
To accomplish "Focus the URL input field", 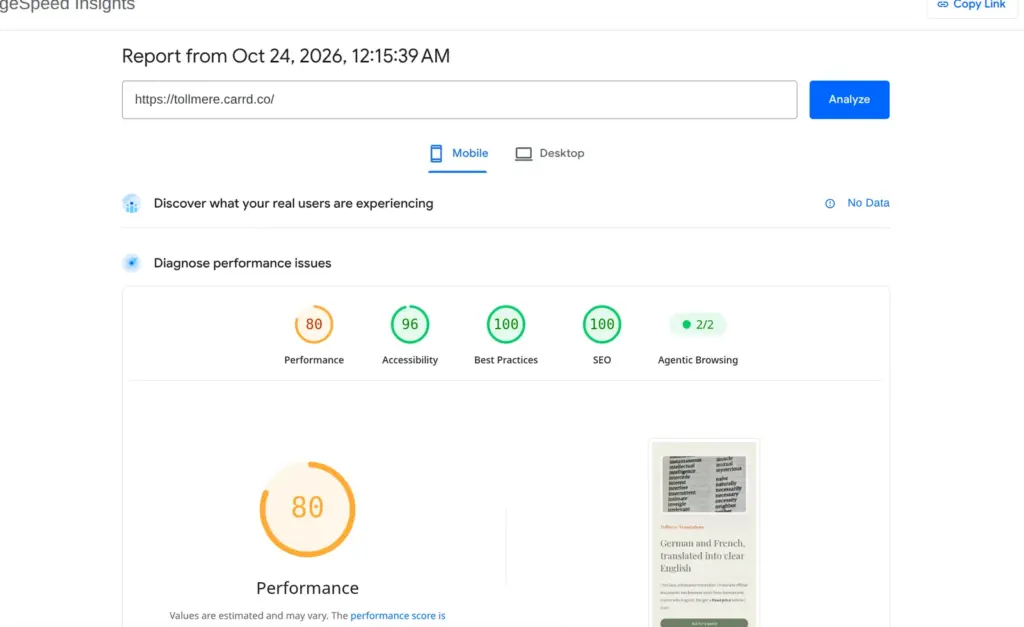I will (459, 99).
